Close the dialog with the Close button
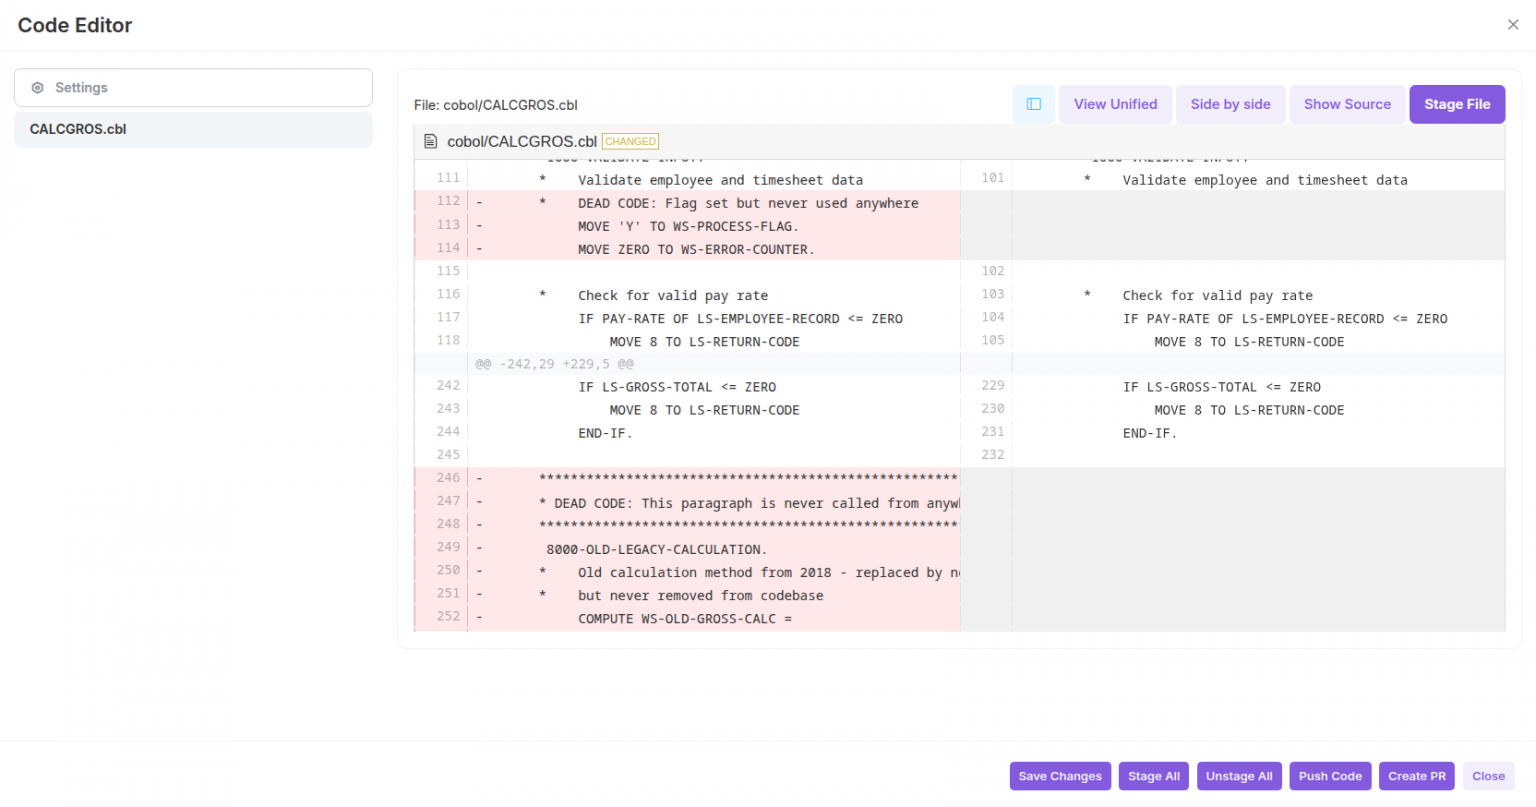Viewport: 1536px width, 807px height. click(x=1488, y=775)
